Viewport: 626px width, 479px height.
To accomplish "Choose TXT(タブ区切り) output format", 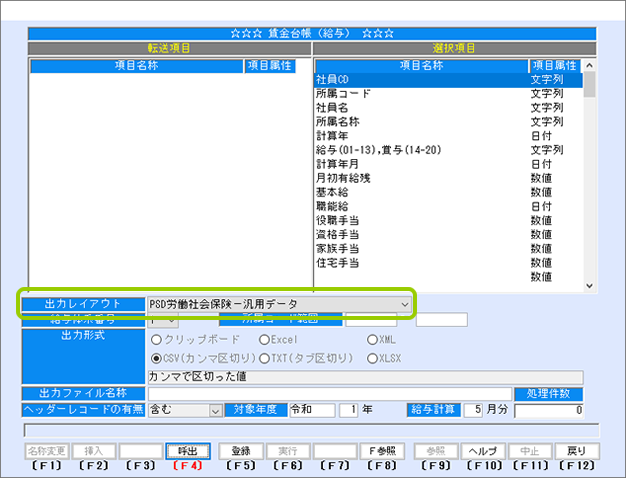I will pos(264,357).
